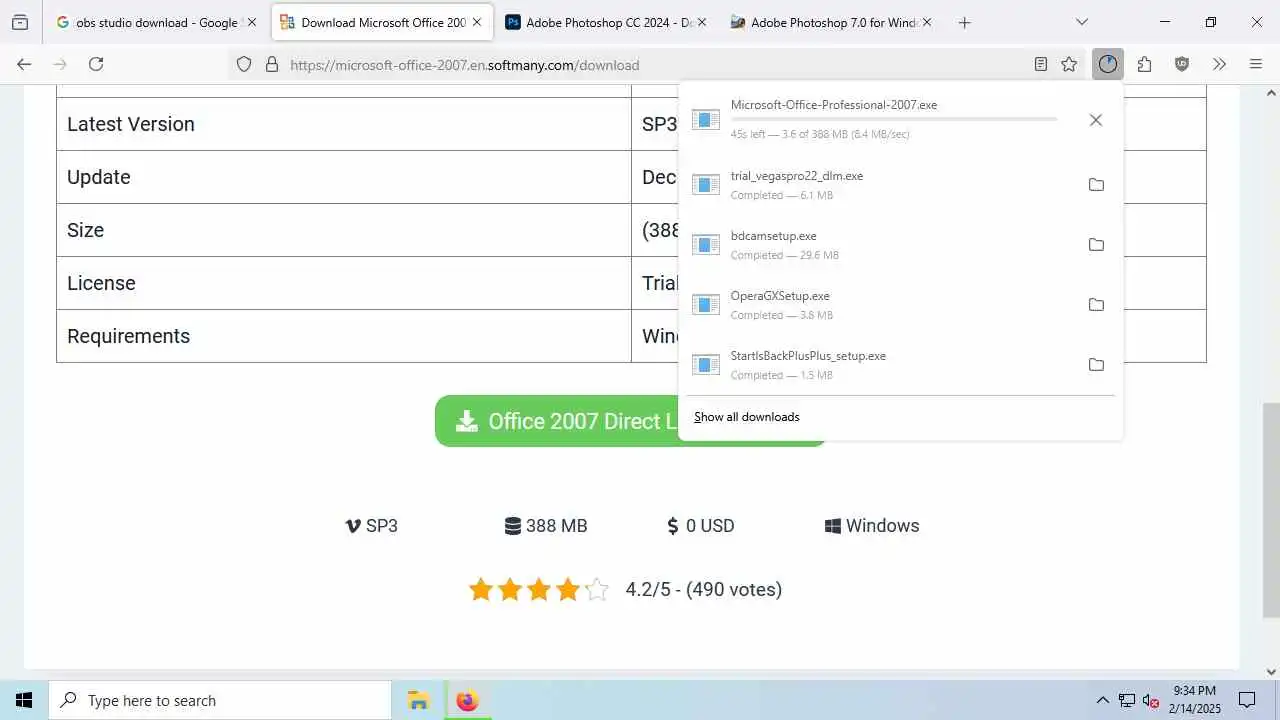Open the notification center icon

click(1247, 700)
